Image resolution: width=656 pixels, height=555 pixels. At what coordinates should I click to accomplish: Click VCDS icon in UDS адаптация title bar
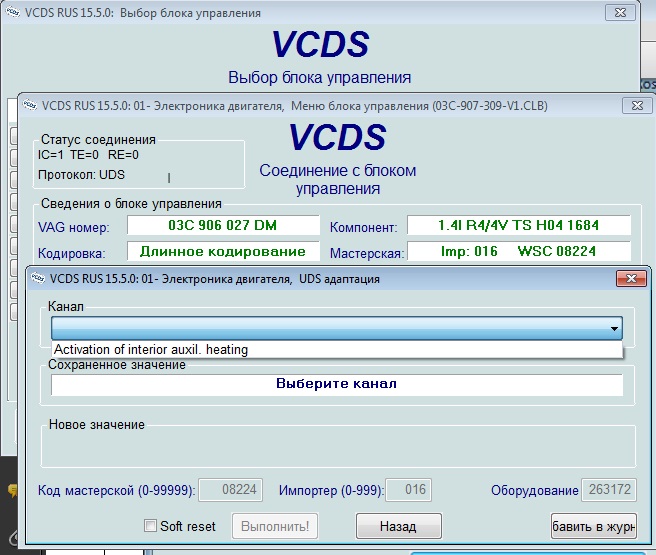38,278
